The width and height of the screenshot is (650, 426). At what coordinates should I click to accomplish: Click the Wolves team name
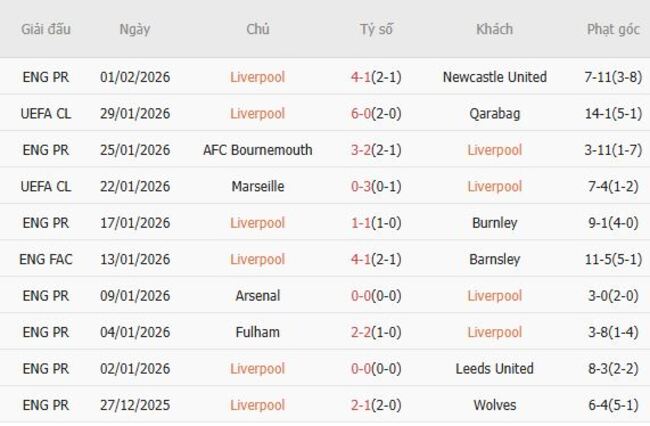point(494,405)
